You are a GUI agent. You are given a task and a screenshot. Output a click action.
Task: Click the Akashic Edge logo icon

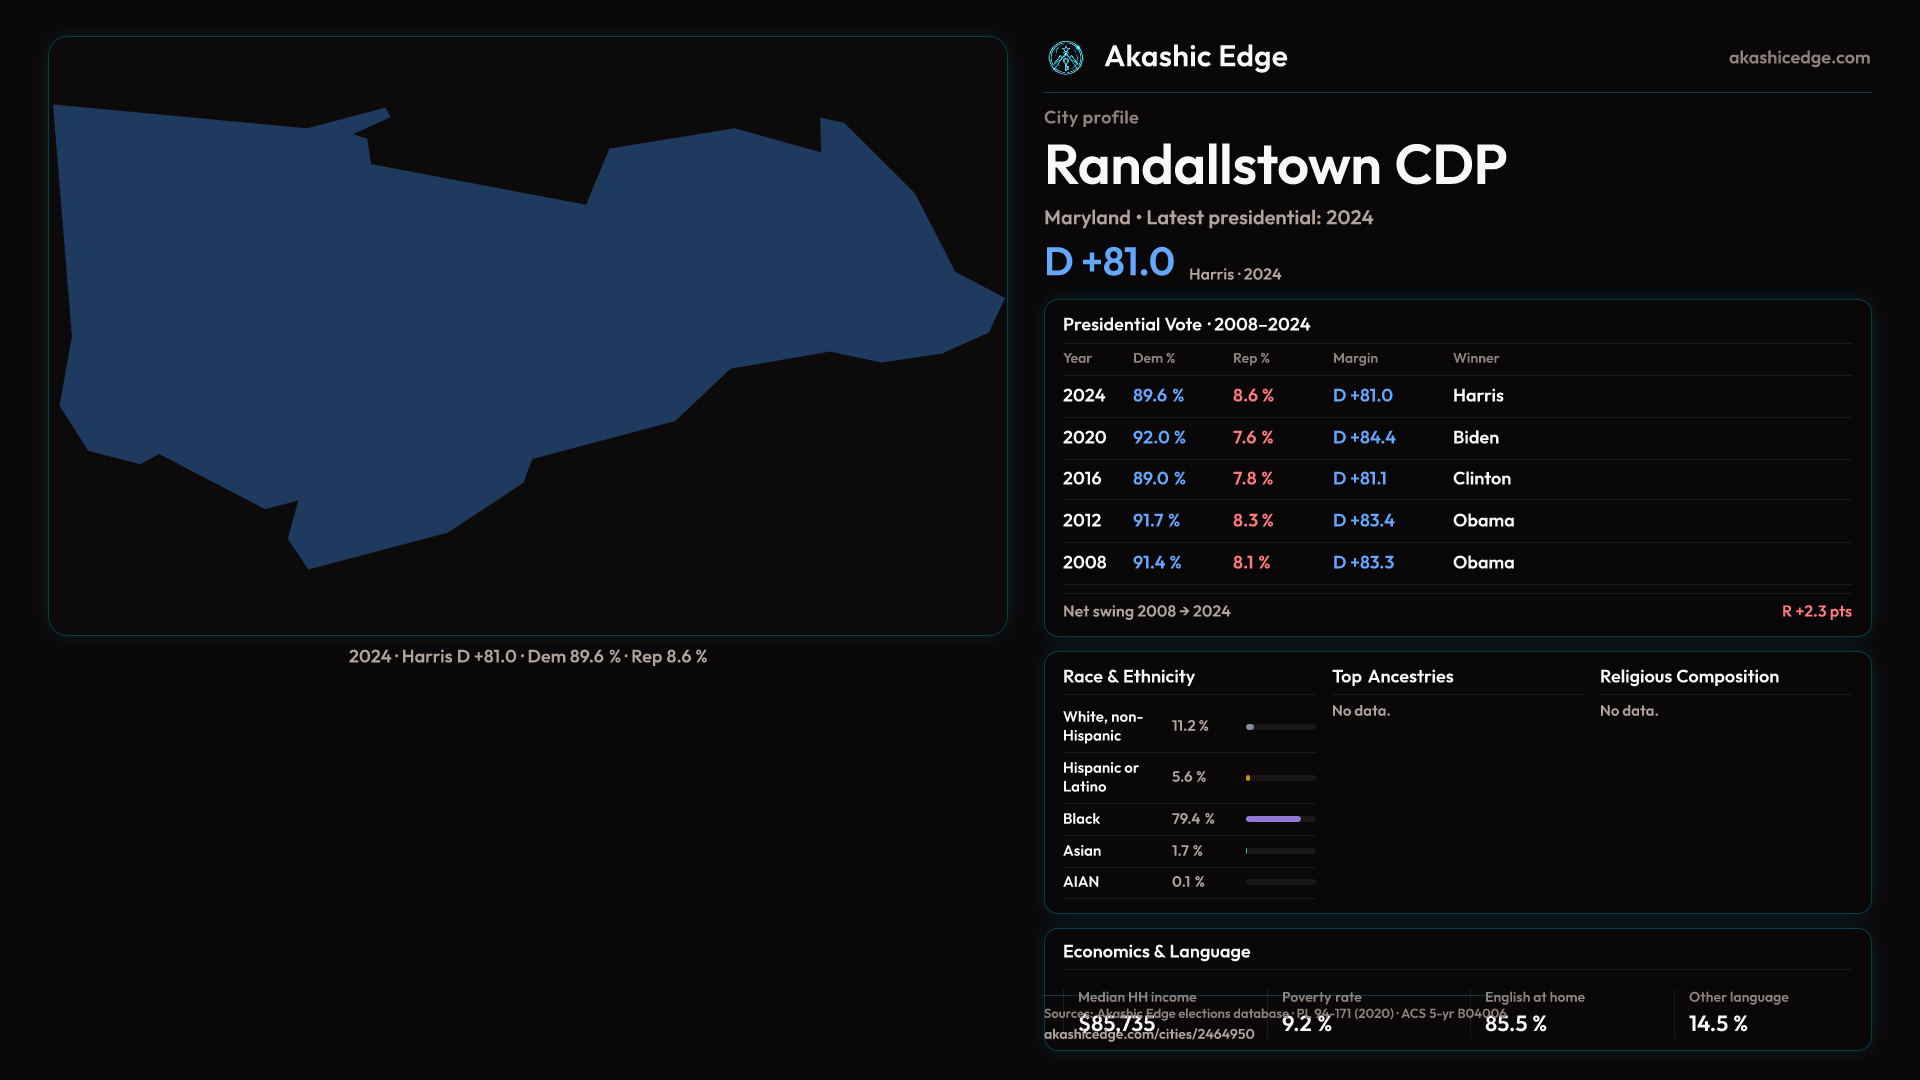[1065, 58]
